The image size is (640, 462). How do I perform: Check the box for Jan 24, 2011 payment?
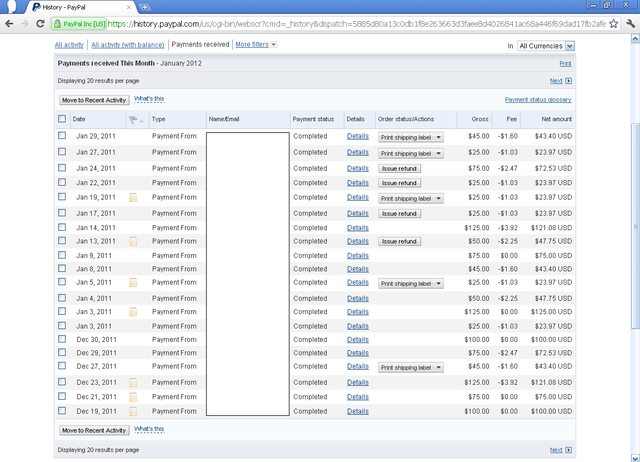tap(62, 168)
